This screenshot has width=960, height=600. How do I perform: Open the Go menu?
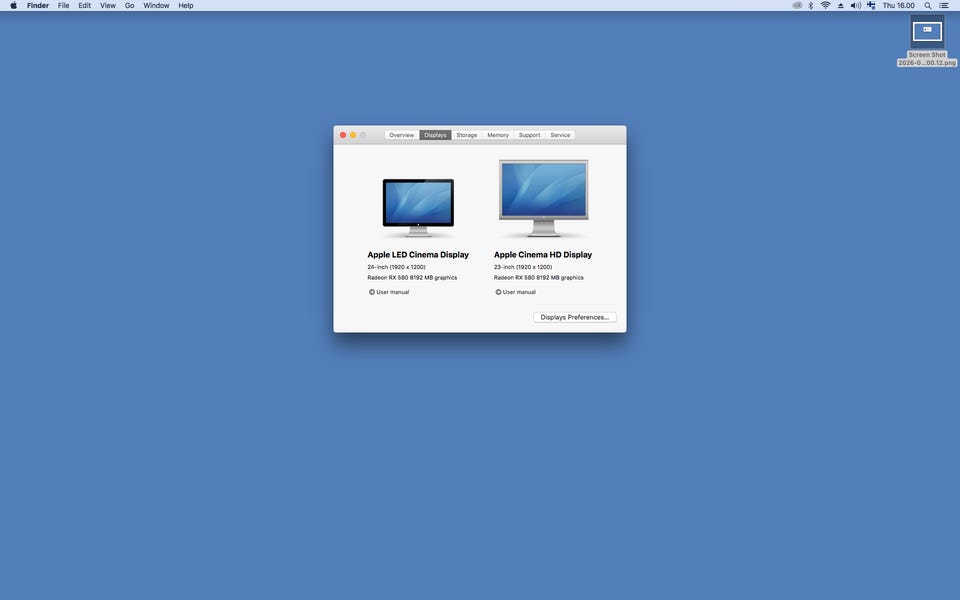[130, 6]
